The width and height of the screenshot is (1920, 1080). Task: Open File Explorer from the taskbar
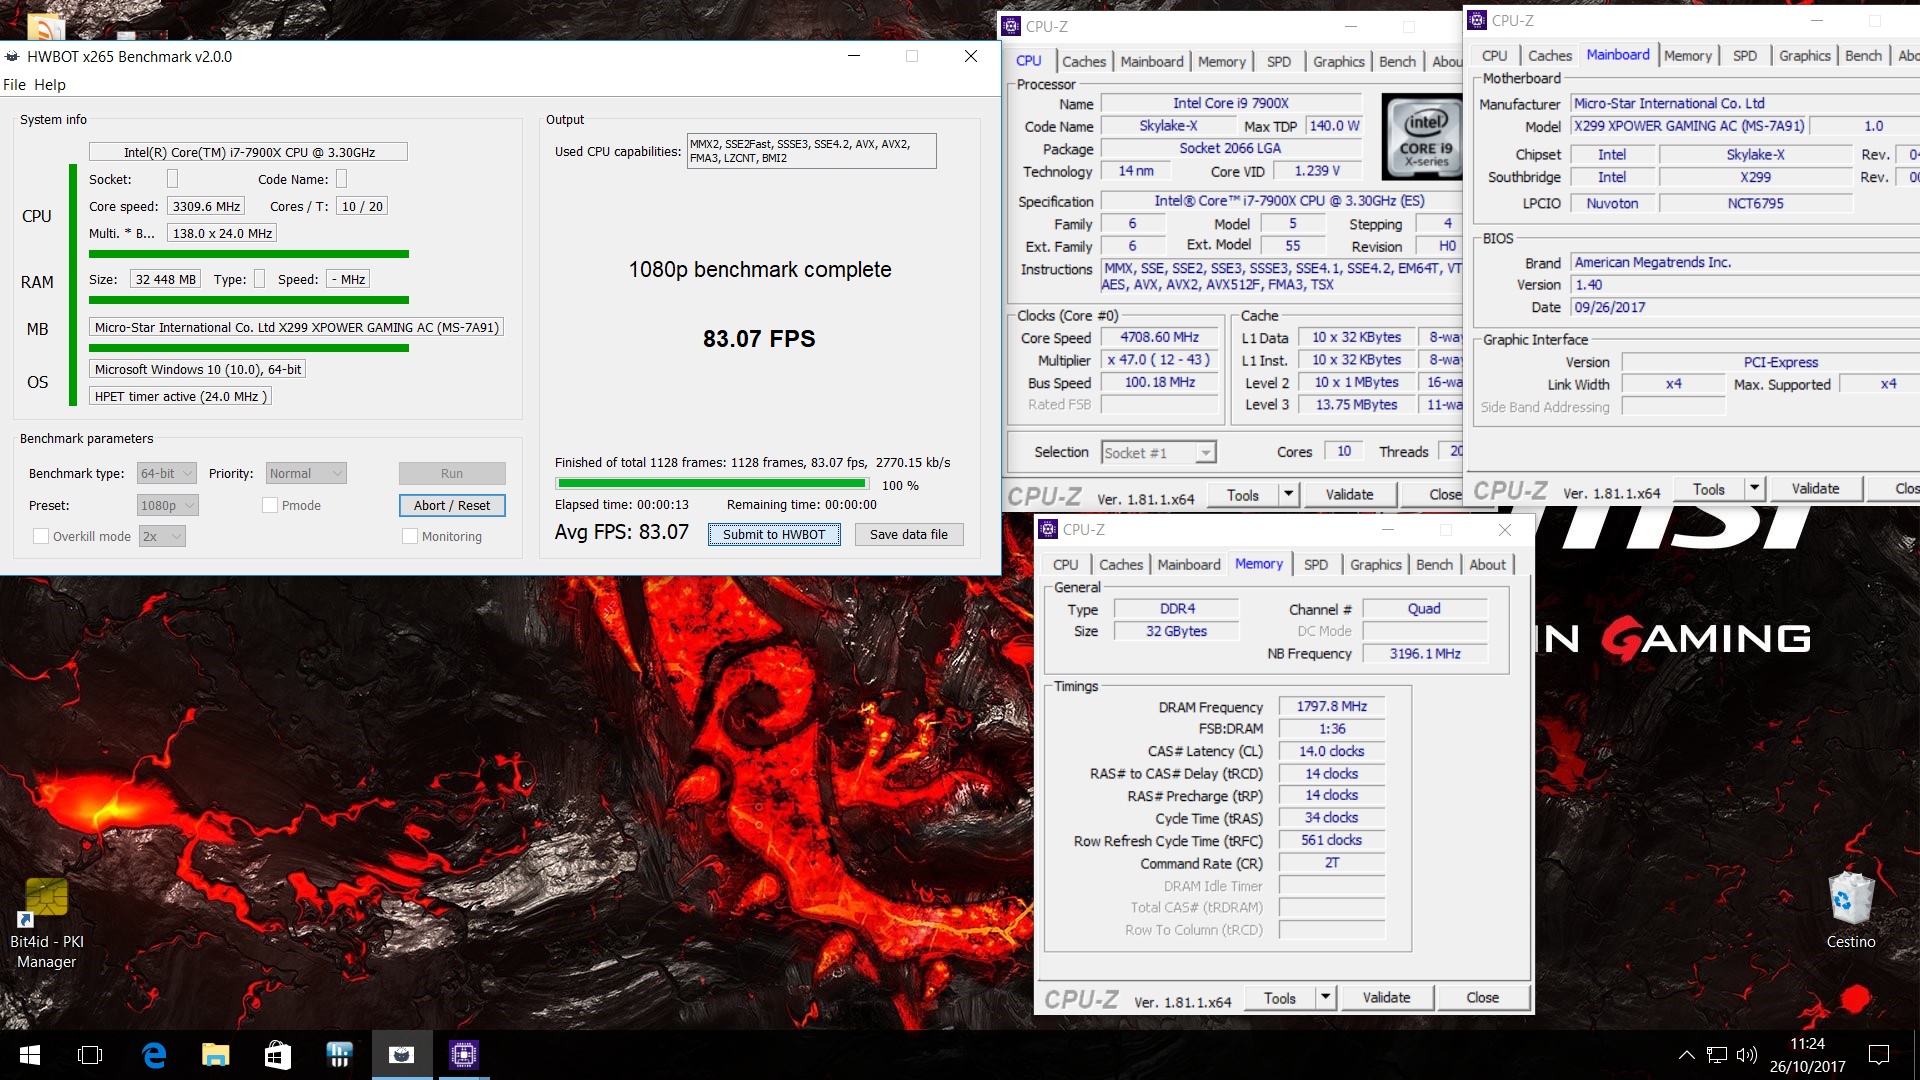(215, 1055)
